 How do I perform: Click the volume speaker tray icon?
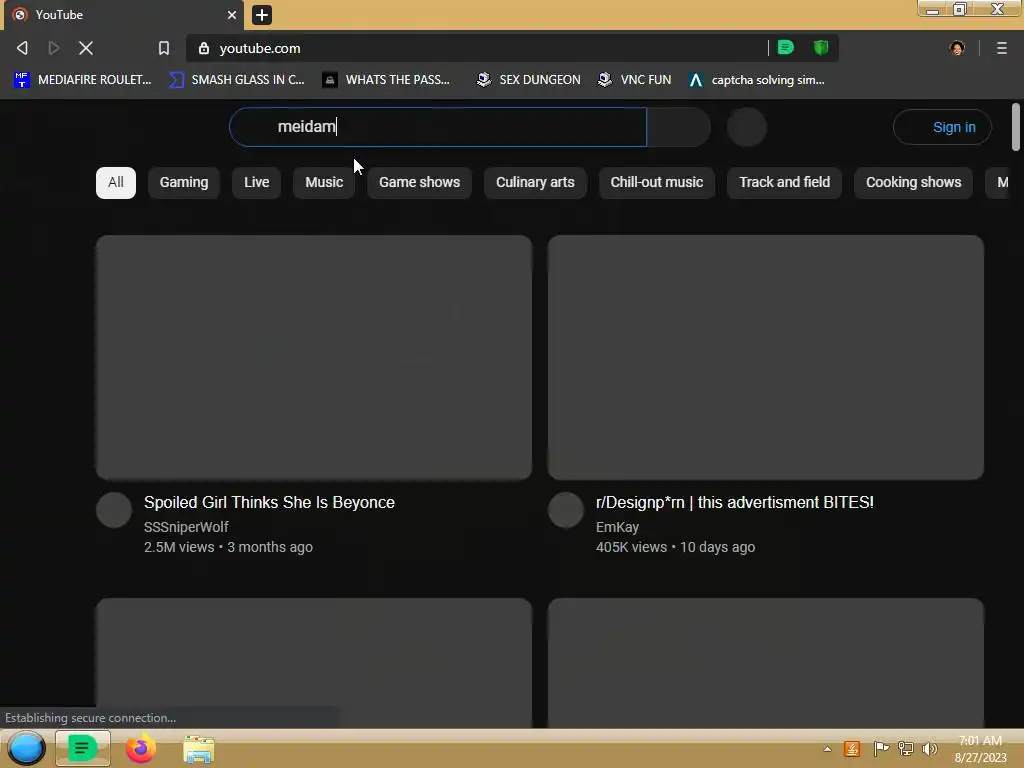930,748
